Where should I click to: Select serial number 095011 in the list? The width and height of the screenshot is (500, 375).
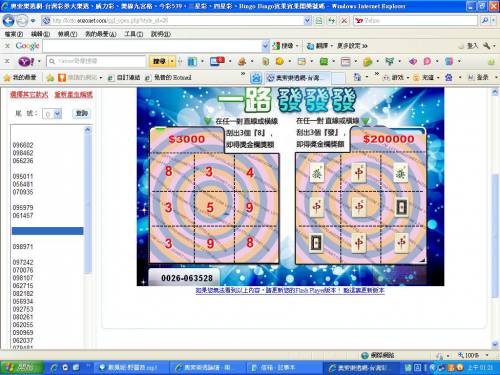coord(23,176)
